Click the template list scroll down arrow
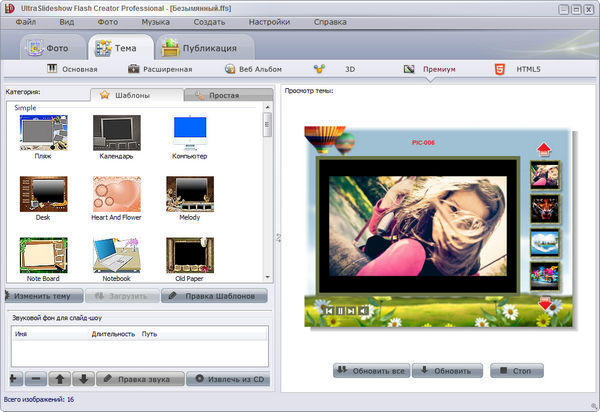600x412 pixels. click(x=267, y=277)
